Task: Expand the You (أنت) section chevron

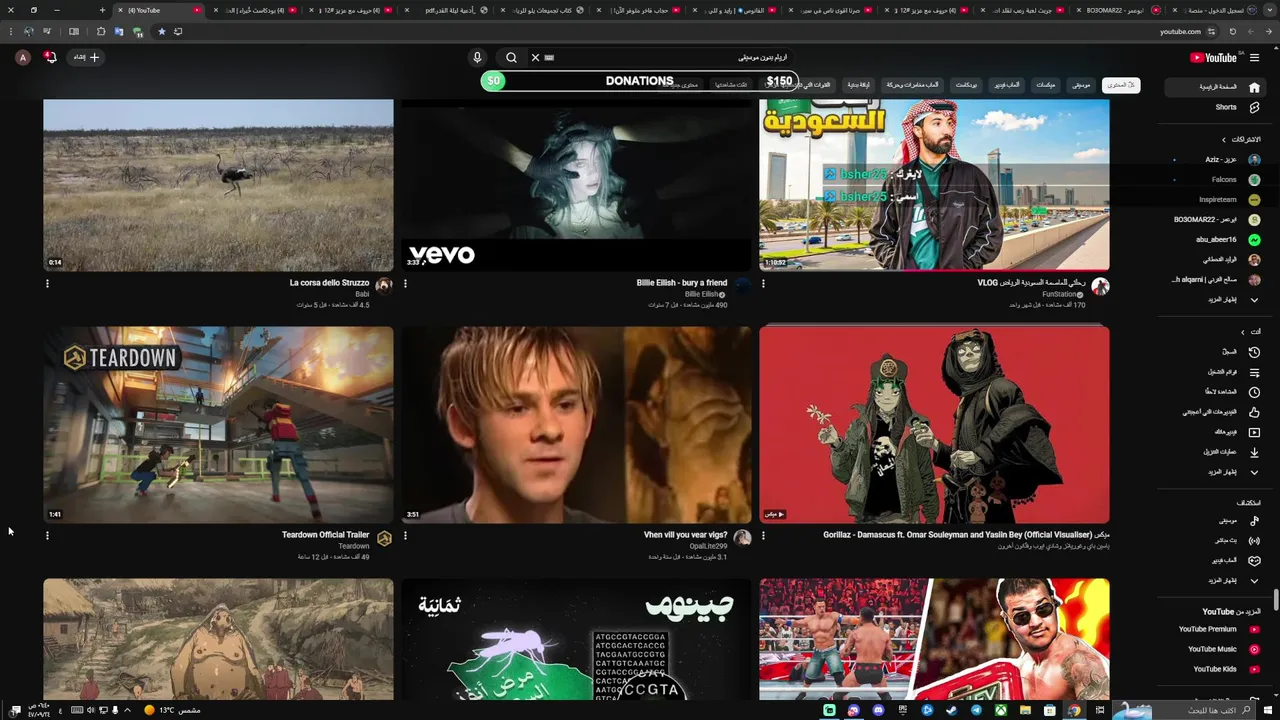Action: pos(1242,332)
